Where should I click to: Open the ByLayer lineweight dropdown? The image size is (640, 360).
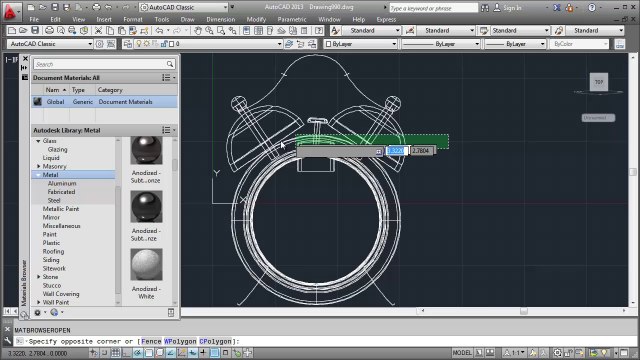tap(515, 44)
